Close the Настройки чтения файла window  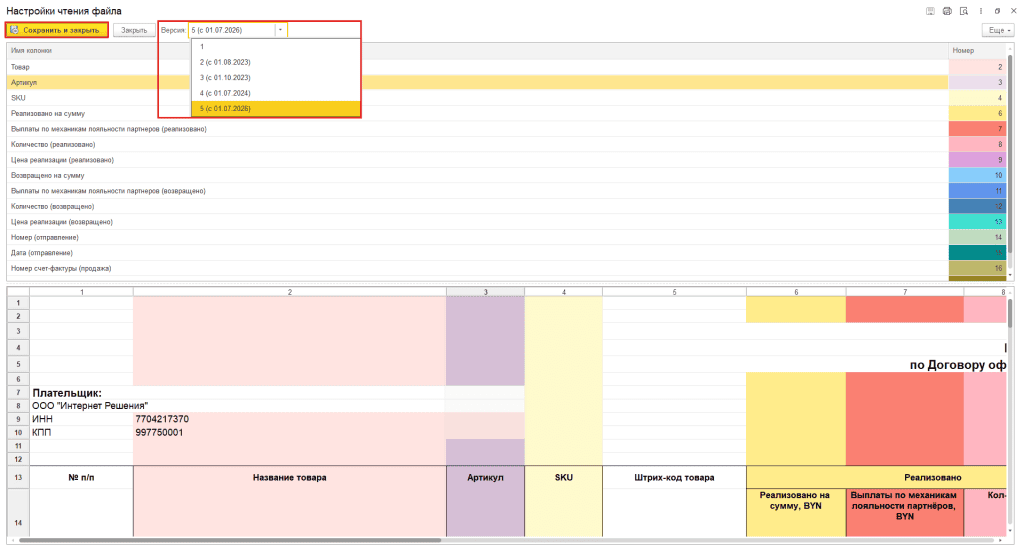pos(1014,11)
